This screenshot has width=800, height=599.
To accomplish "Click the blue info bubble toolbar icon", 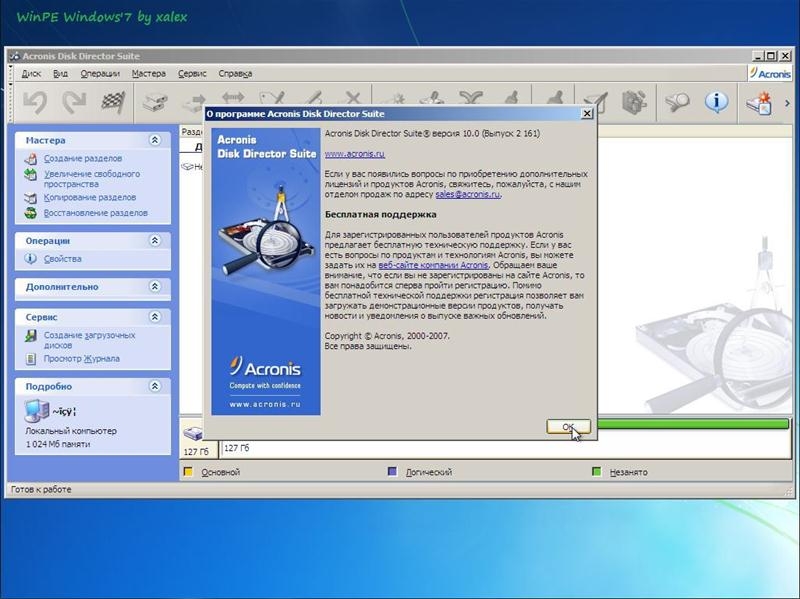I will click(716, 102).
